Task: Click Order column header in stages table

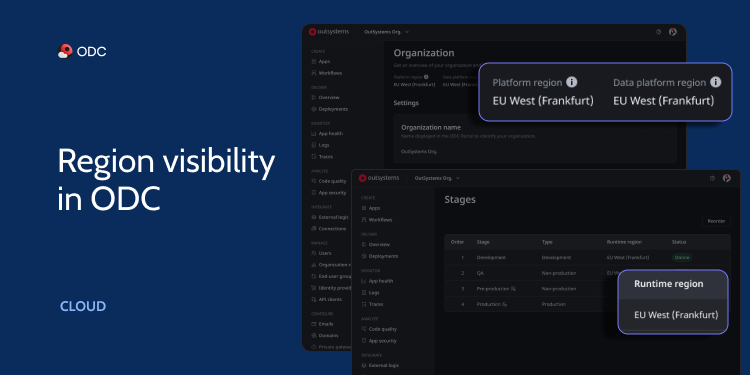Action: 457,242
